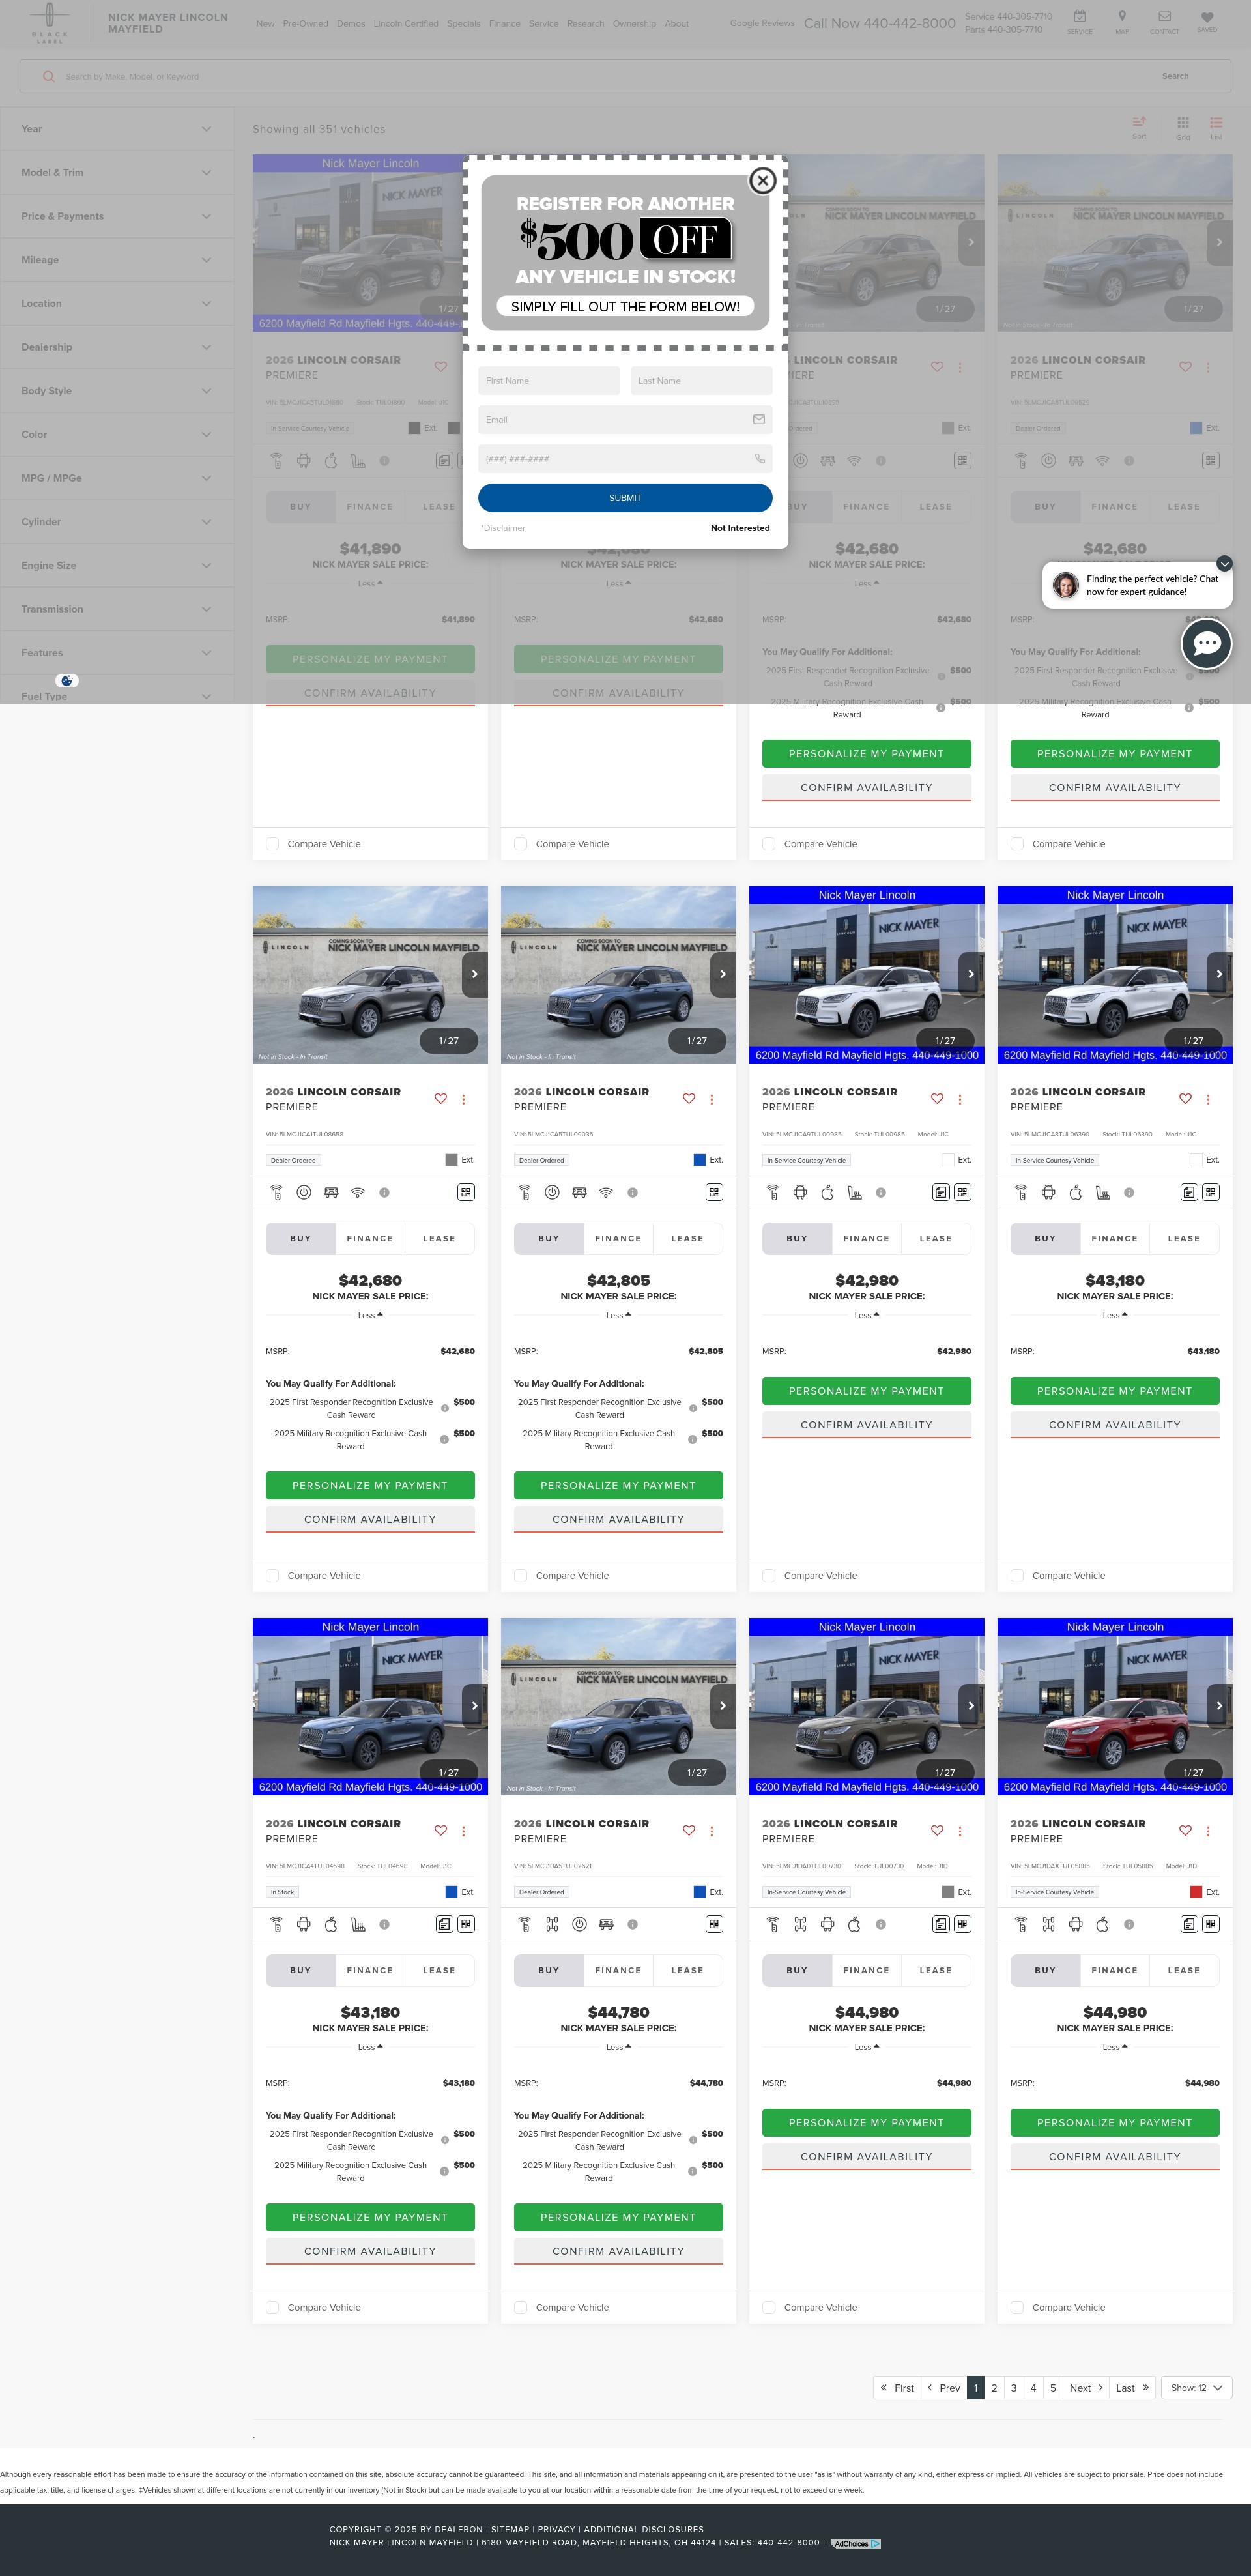Select heated seat icon on stock TUL00985 card
The image size is (1251, 2576).
(x=854, y=1192)
